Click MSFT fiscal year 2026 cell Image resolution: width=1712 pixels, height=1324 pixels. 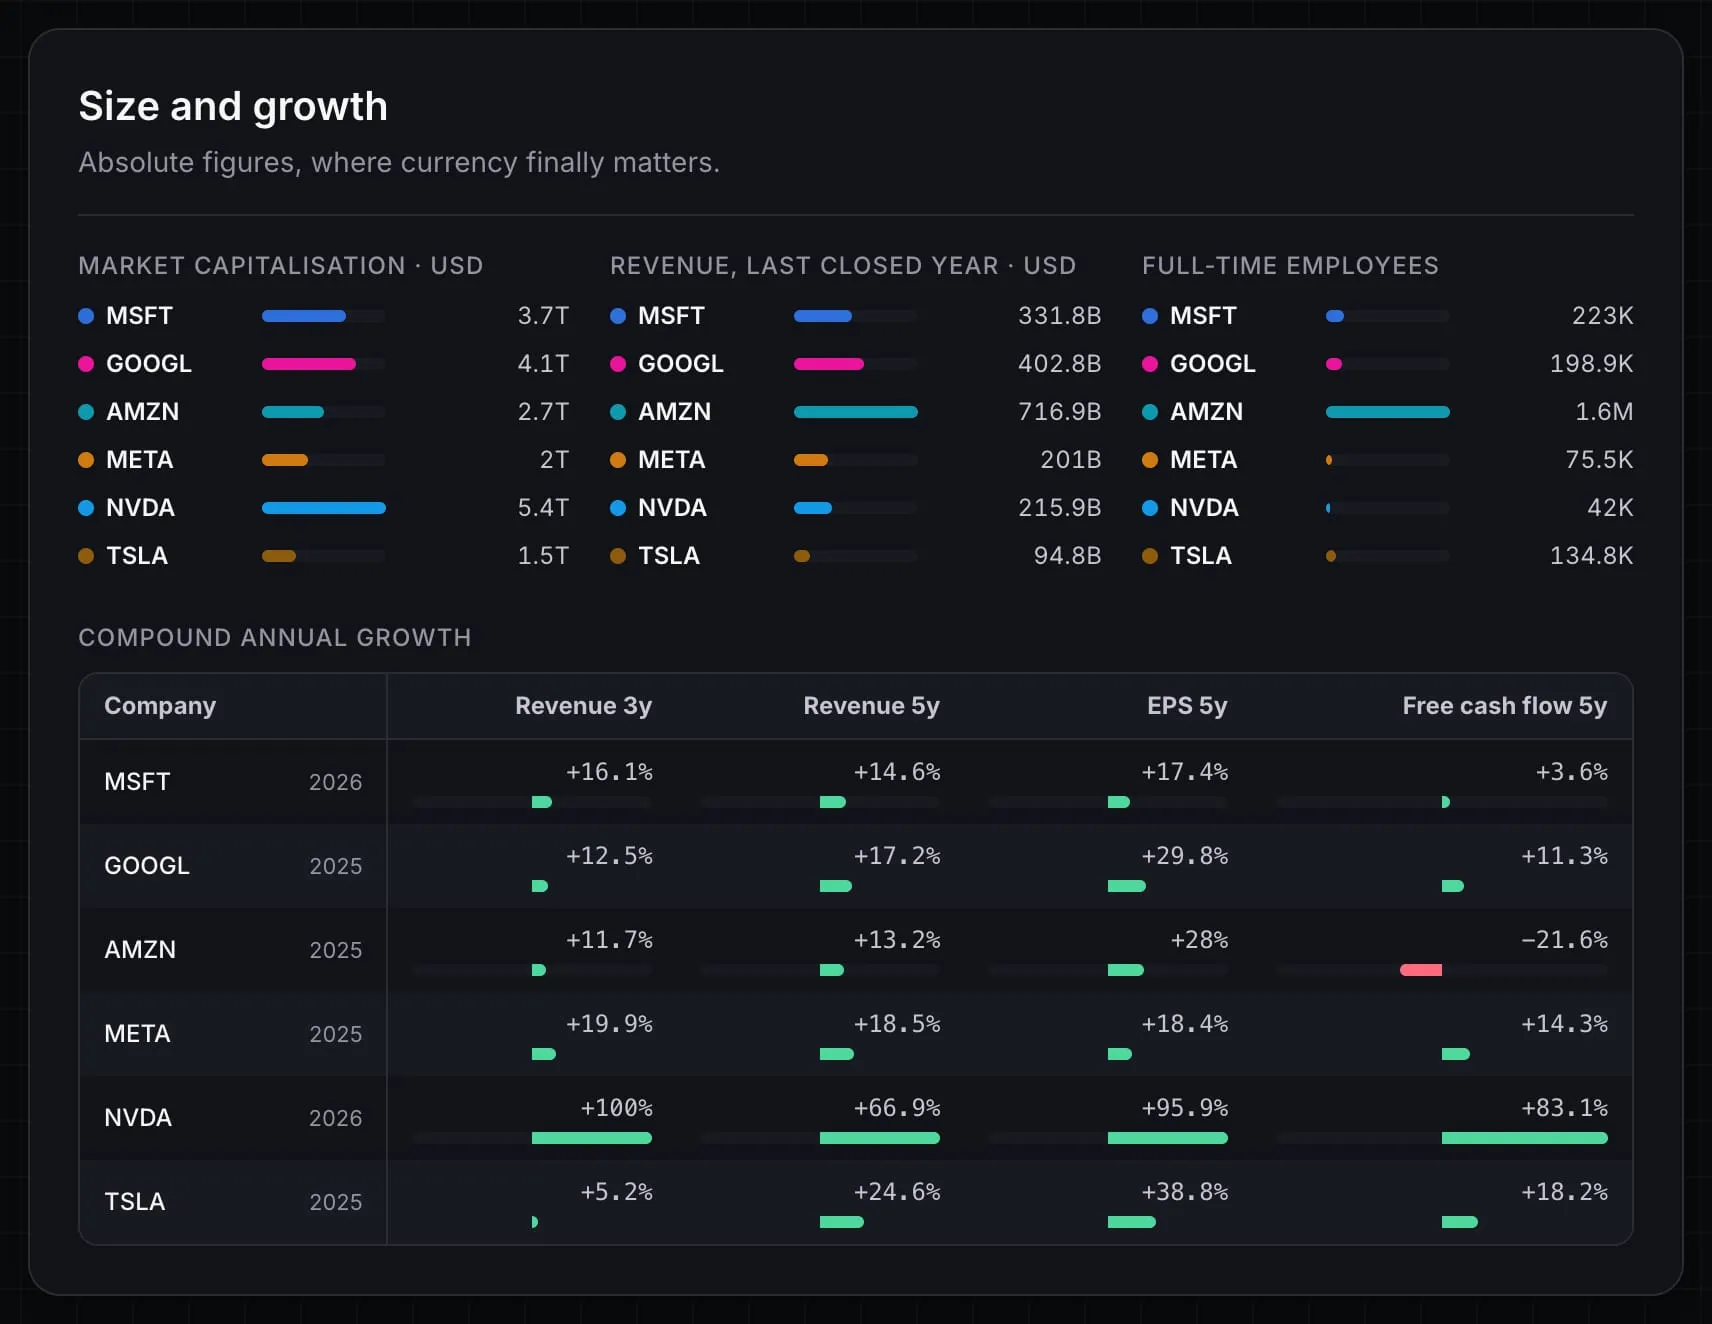335,782
